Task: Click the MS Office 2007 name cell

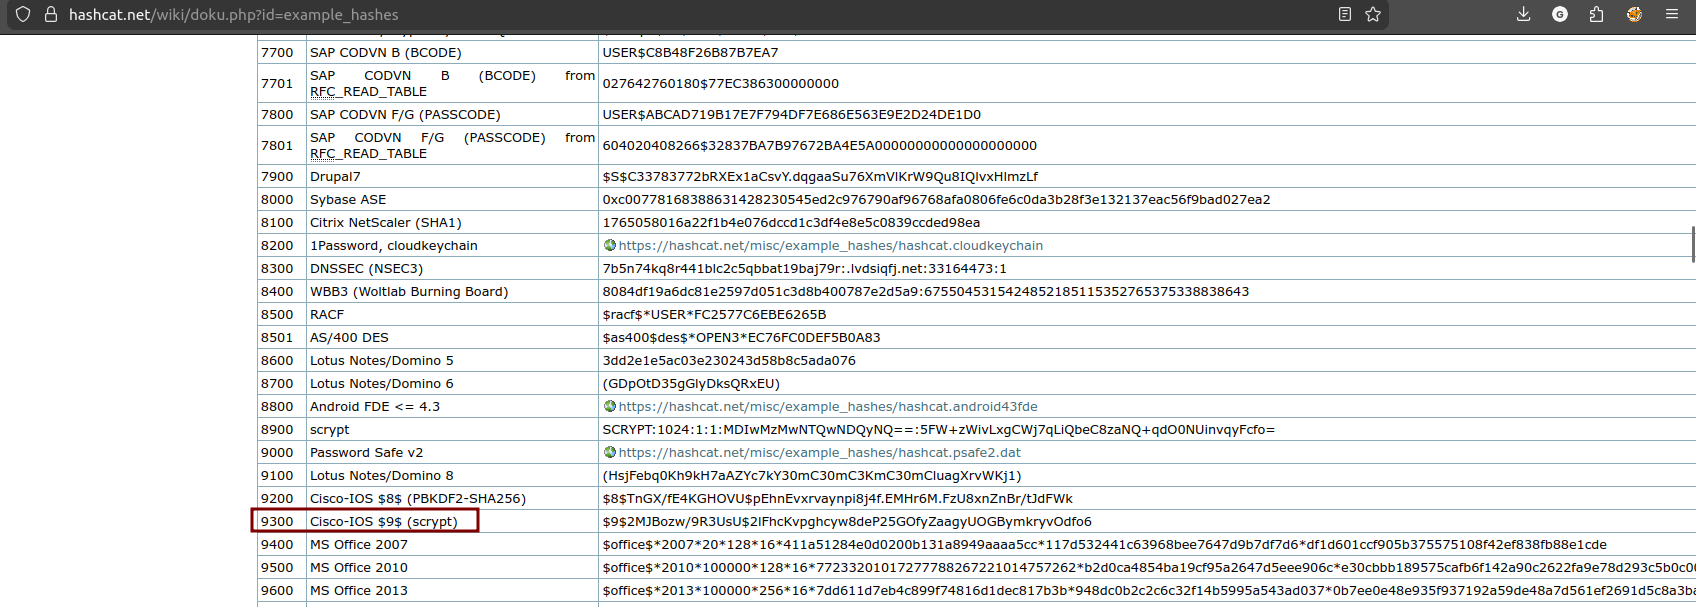Action: click(359, 545)
